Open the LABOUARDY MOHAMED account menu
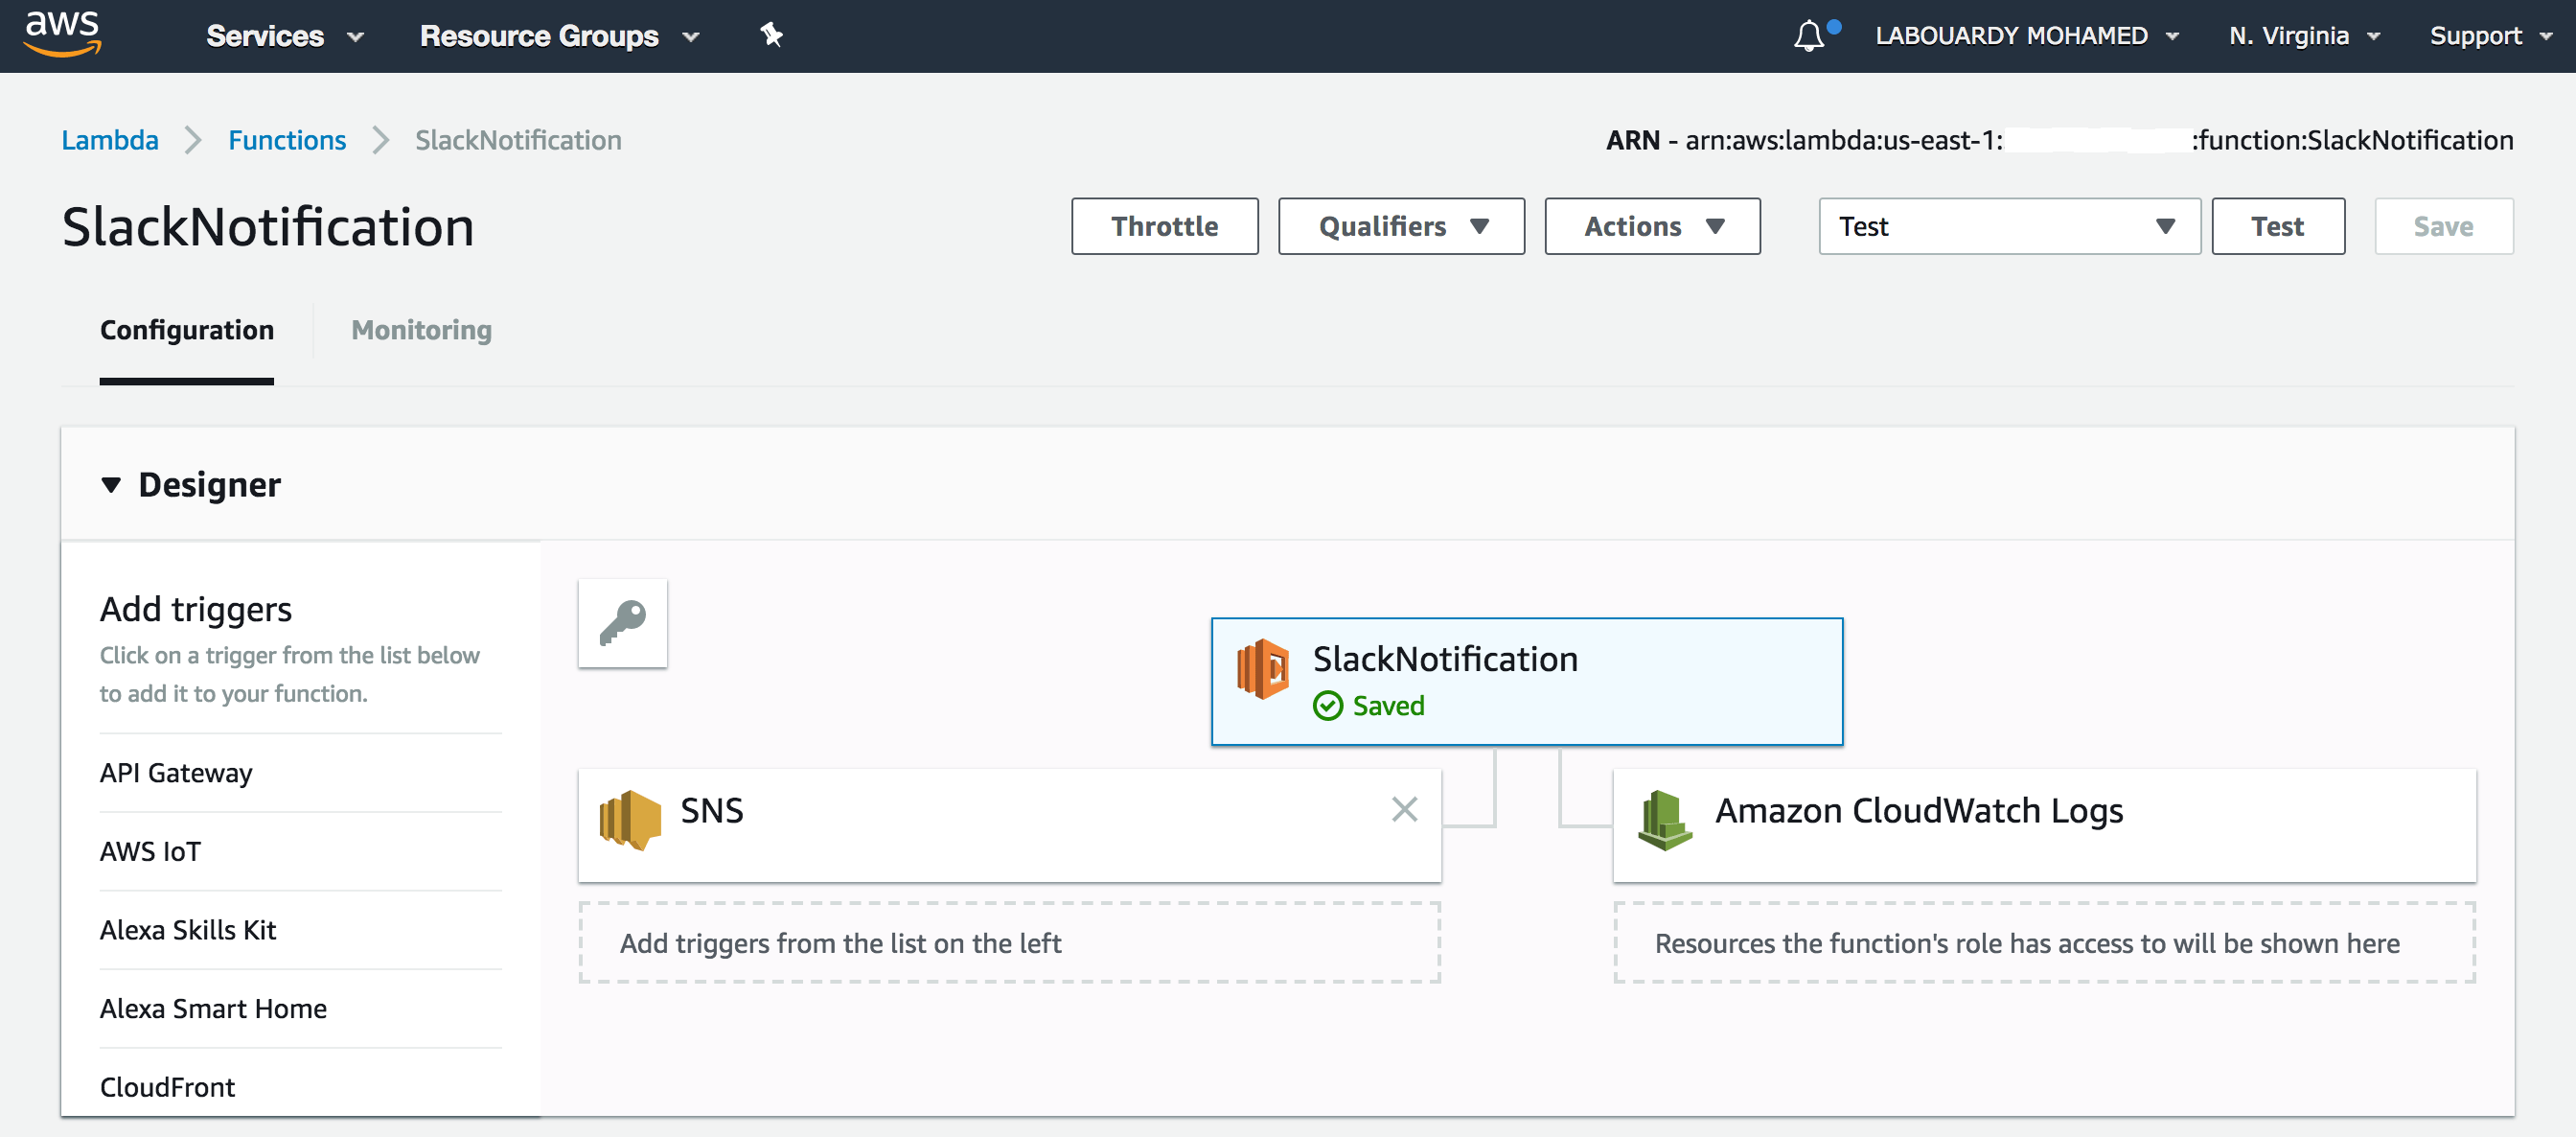The image size is (2576, 1137). [2026, 36]
